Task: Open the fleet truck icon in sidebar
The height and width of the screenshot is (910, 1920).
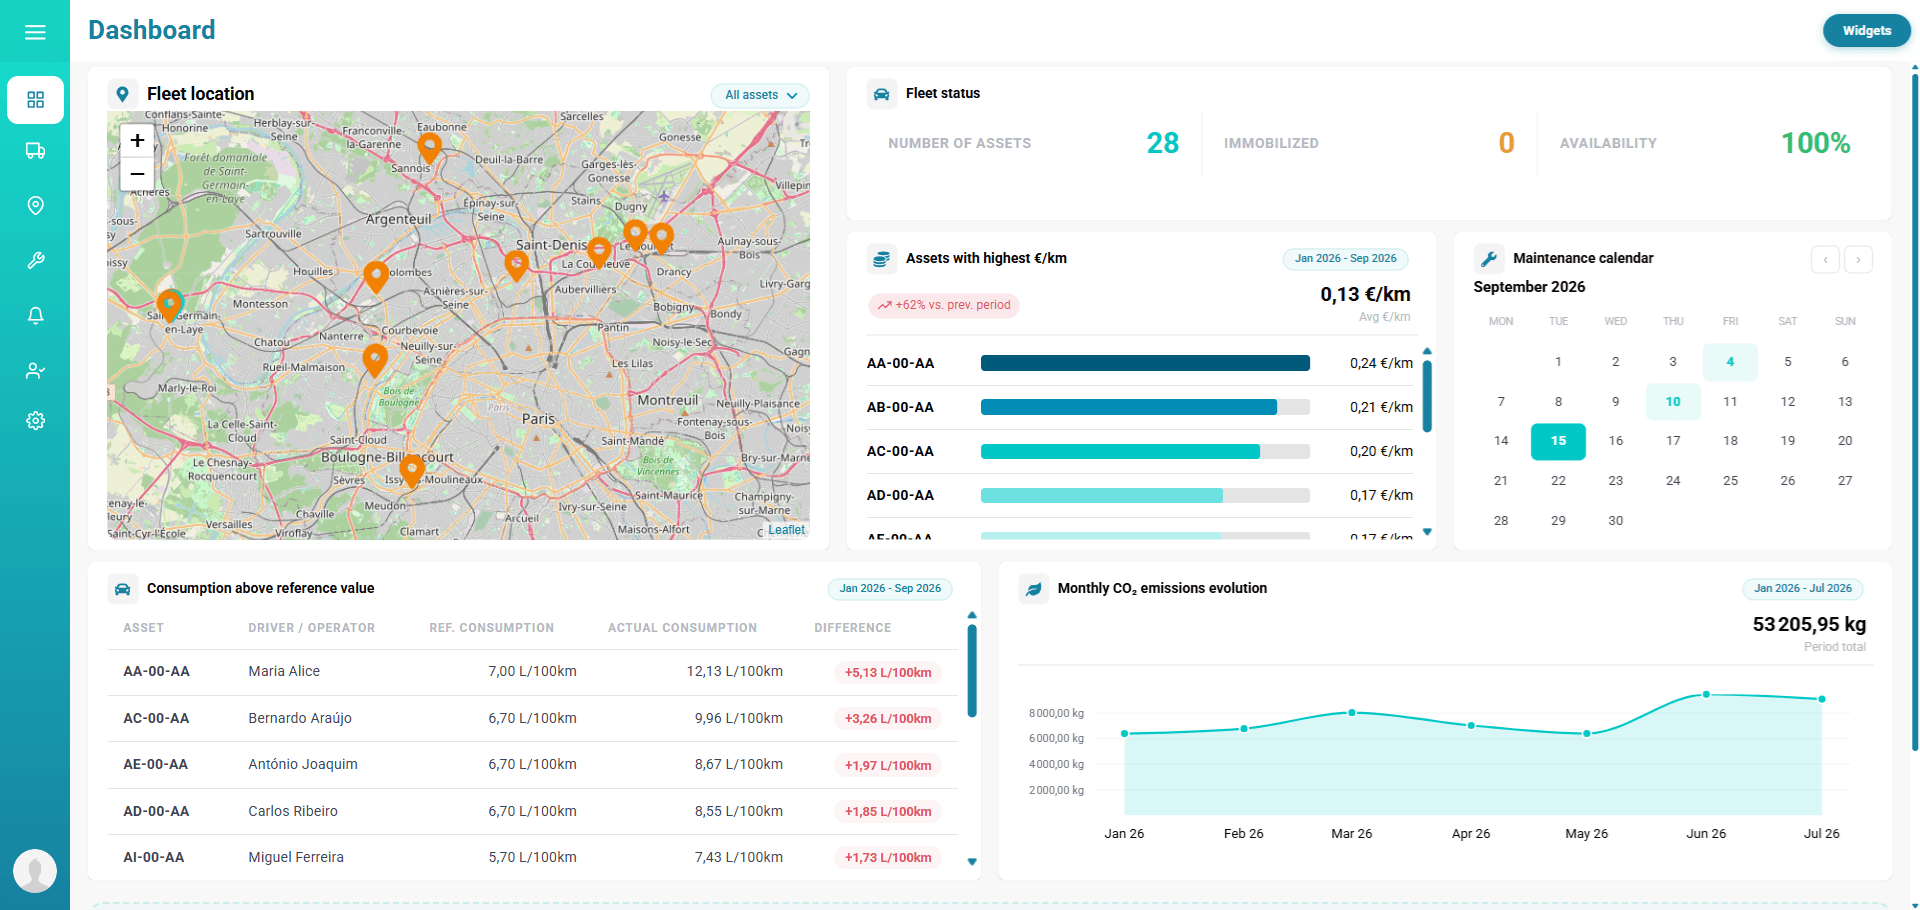Action: (35, 151)
